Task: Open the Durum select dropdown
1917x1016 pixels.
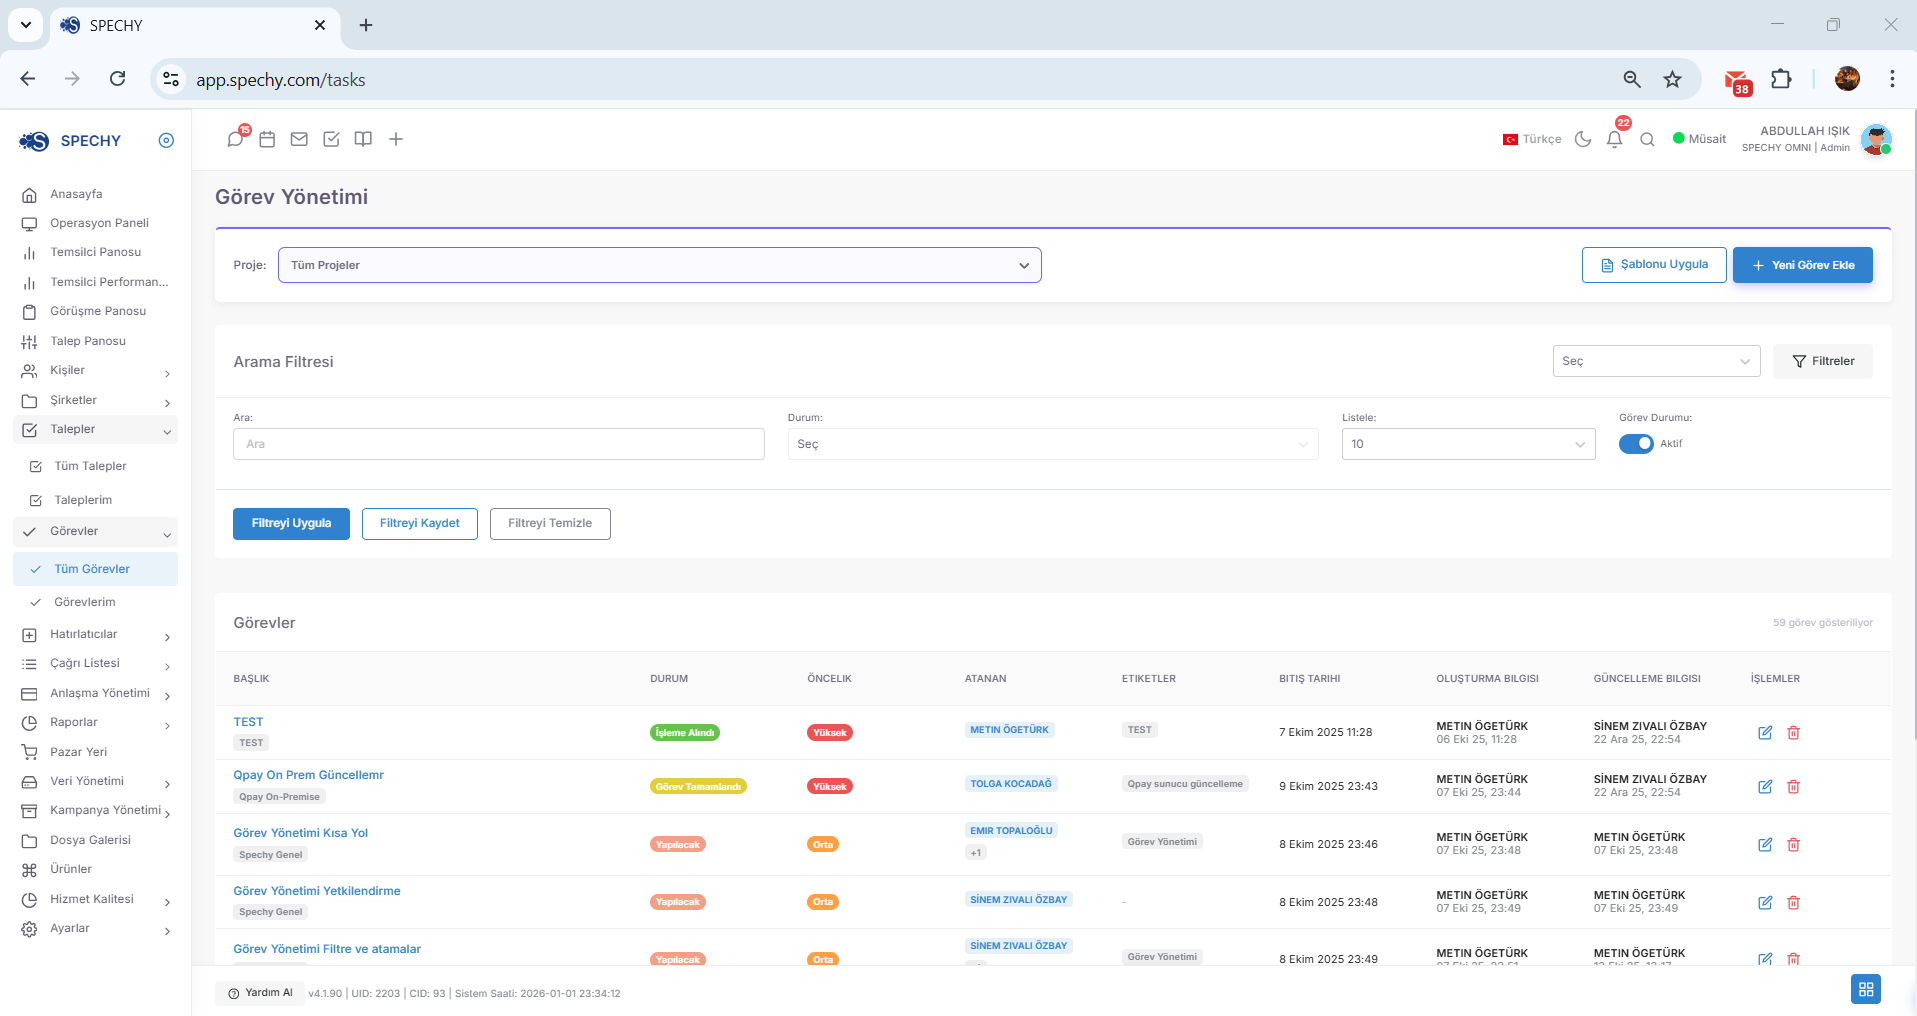Action: tap(1052, 444)
